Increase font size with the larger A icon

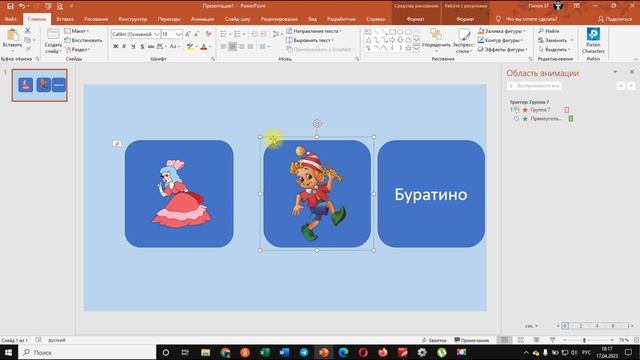click(188, 34)
